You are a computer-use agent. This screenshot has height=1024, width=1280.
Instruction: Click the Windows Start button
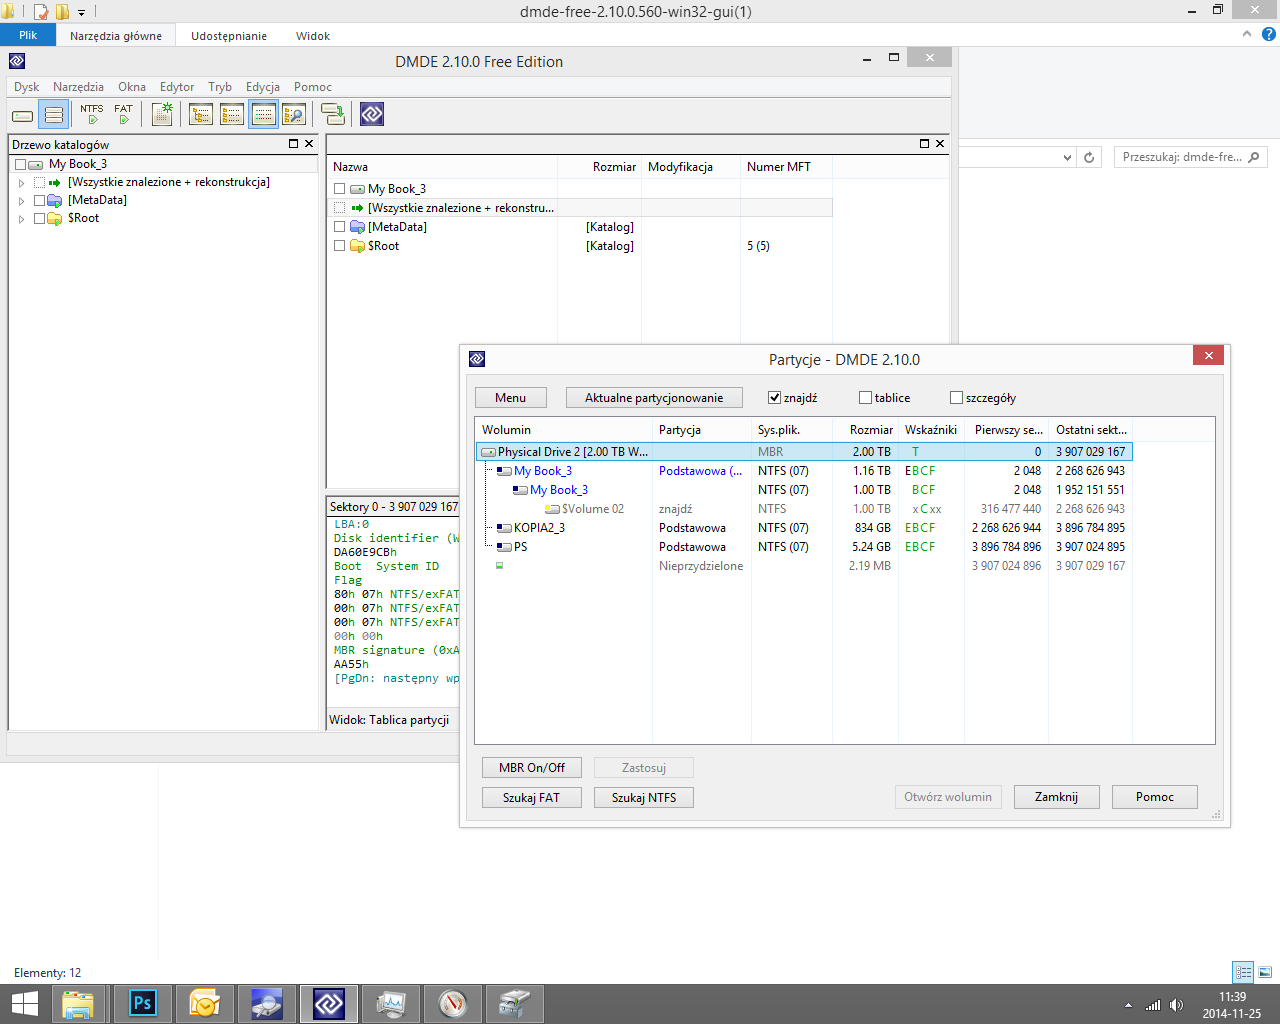click(x=24, y=1003)
